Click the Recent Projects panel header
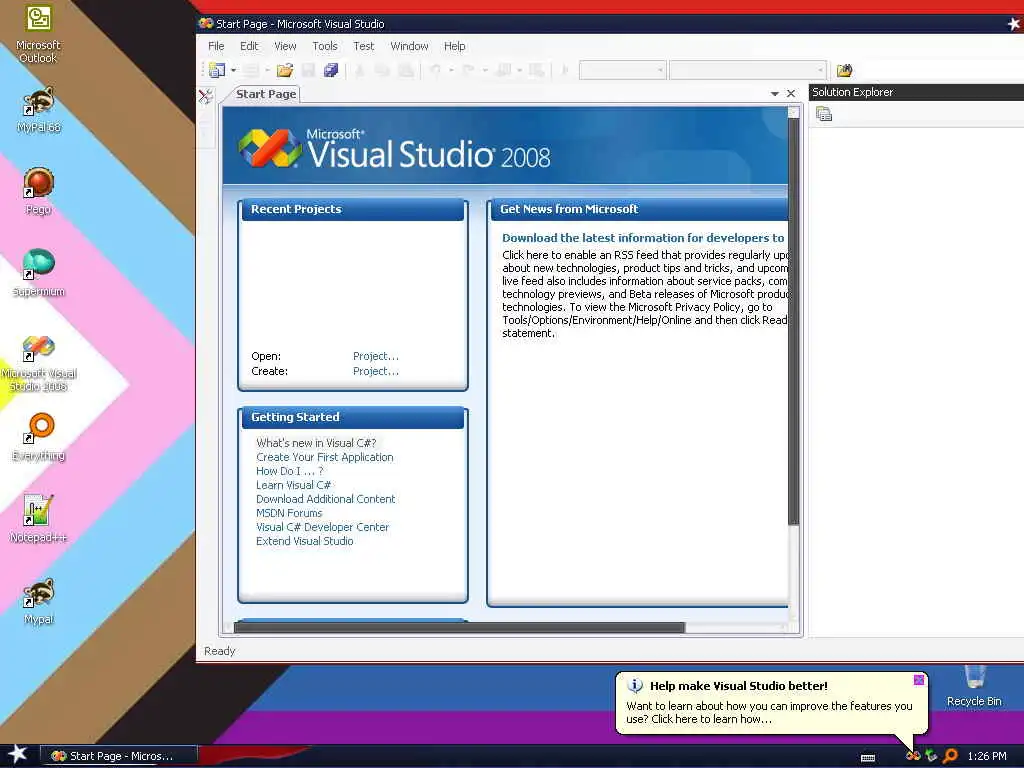Viewport: 1024px width, 768px height. coord(353,210)
